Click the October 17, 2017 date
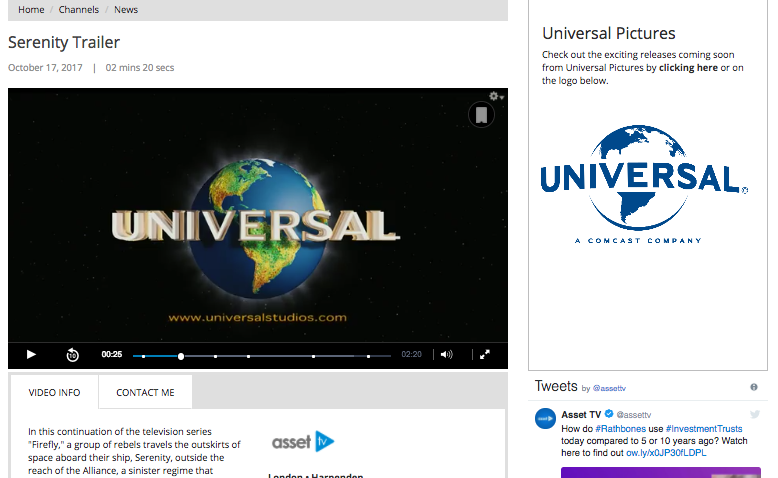778x478 pixels. [45, 68]
